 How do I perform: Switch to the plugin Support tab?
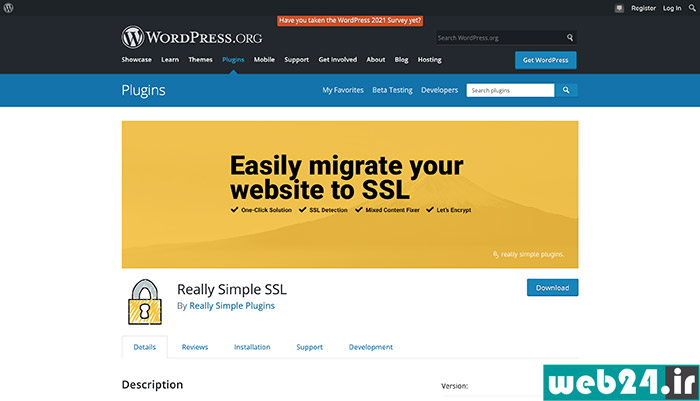click(x=309, y=347)
